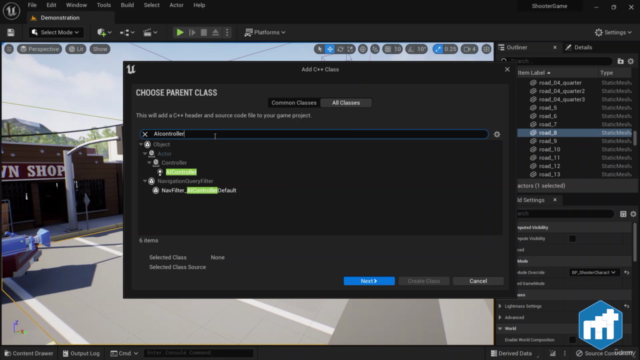This screenshot has height=360, width=640.
Task: Open the Blueprints dropdown icon
Action: pos(127,32)
